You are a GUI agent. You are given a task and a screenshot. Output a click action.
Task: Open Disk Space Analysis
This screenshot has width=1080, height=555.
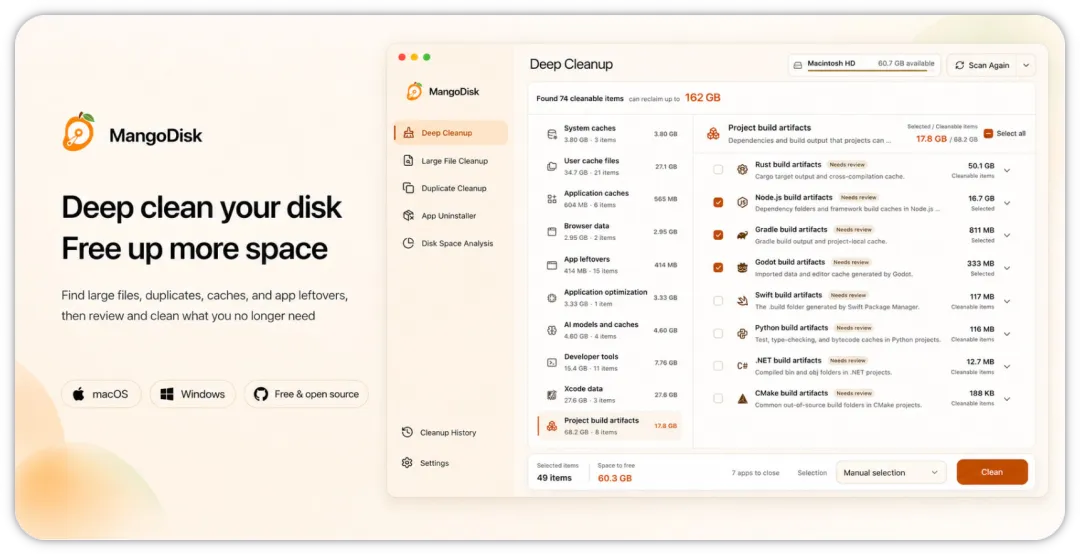(x=450, y=243)
